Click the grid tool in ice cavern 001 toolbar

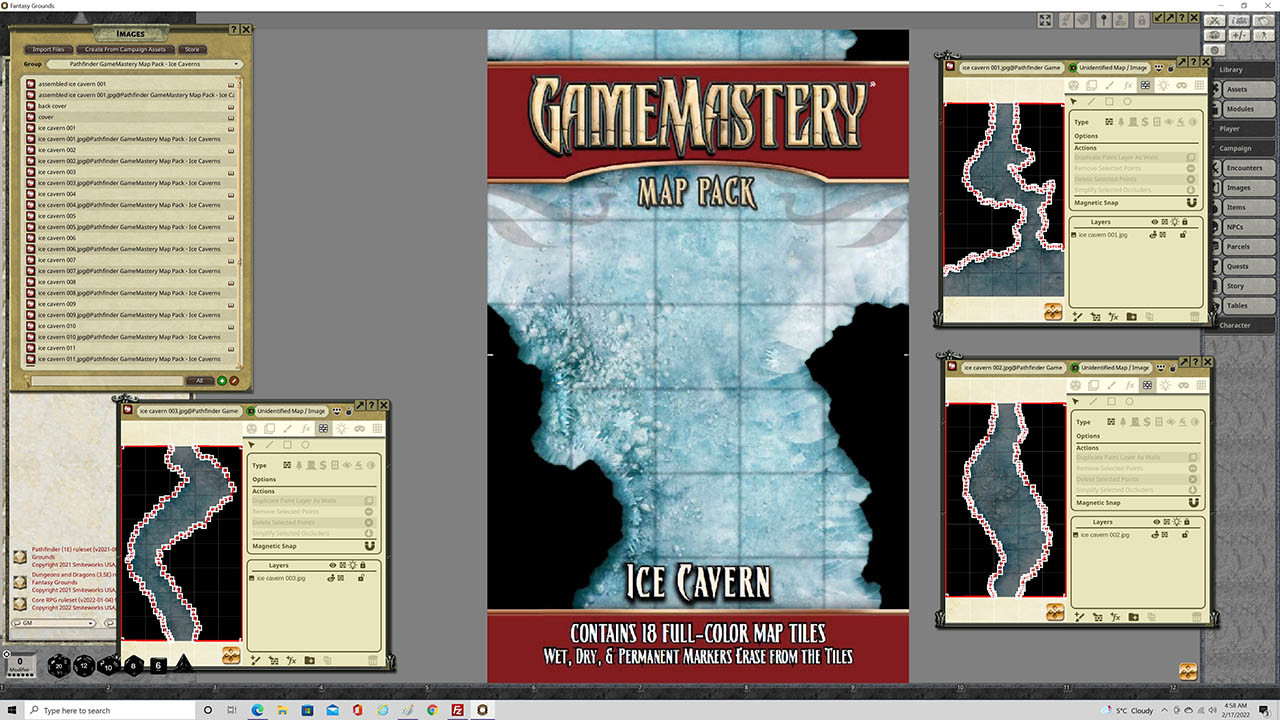pyautogui.click(x=1198, y=86)
